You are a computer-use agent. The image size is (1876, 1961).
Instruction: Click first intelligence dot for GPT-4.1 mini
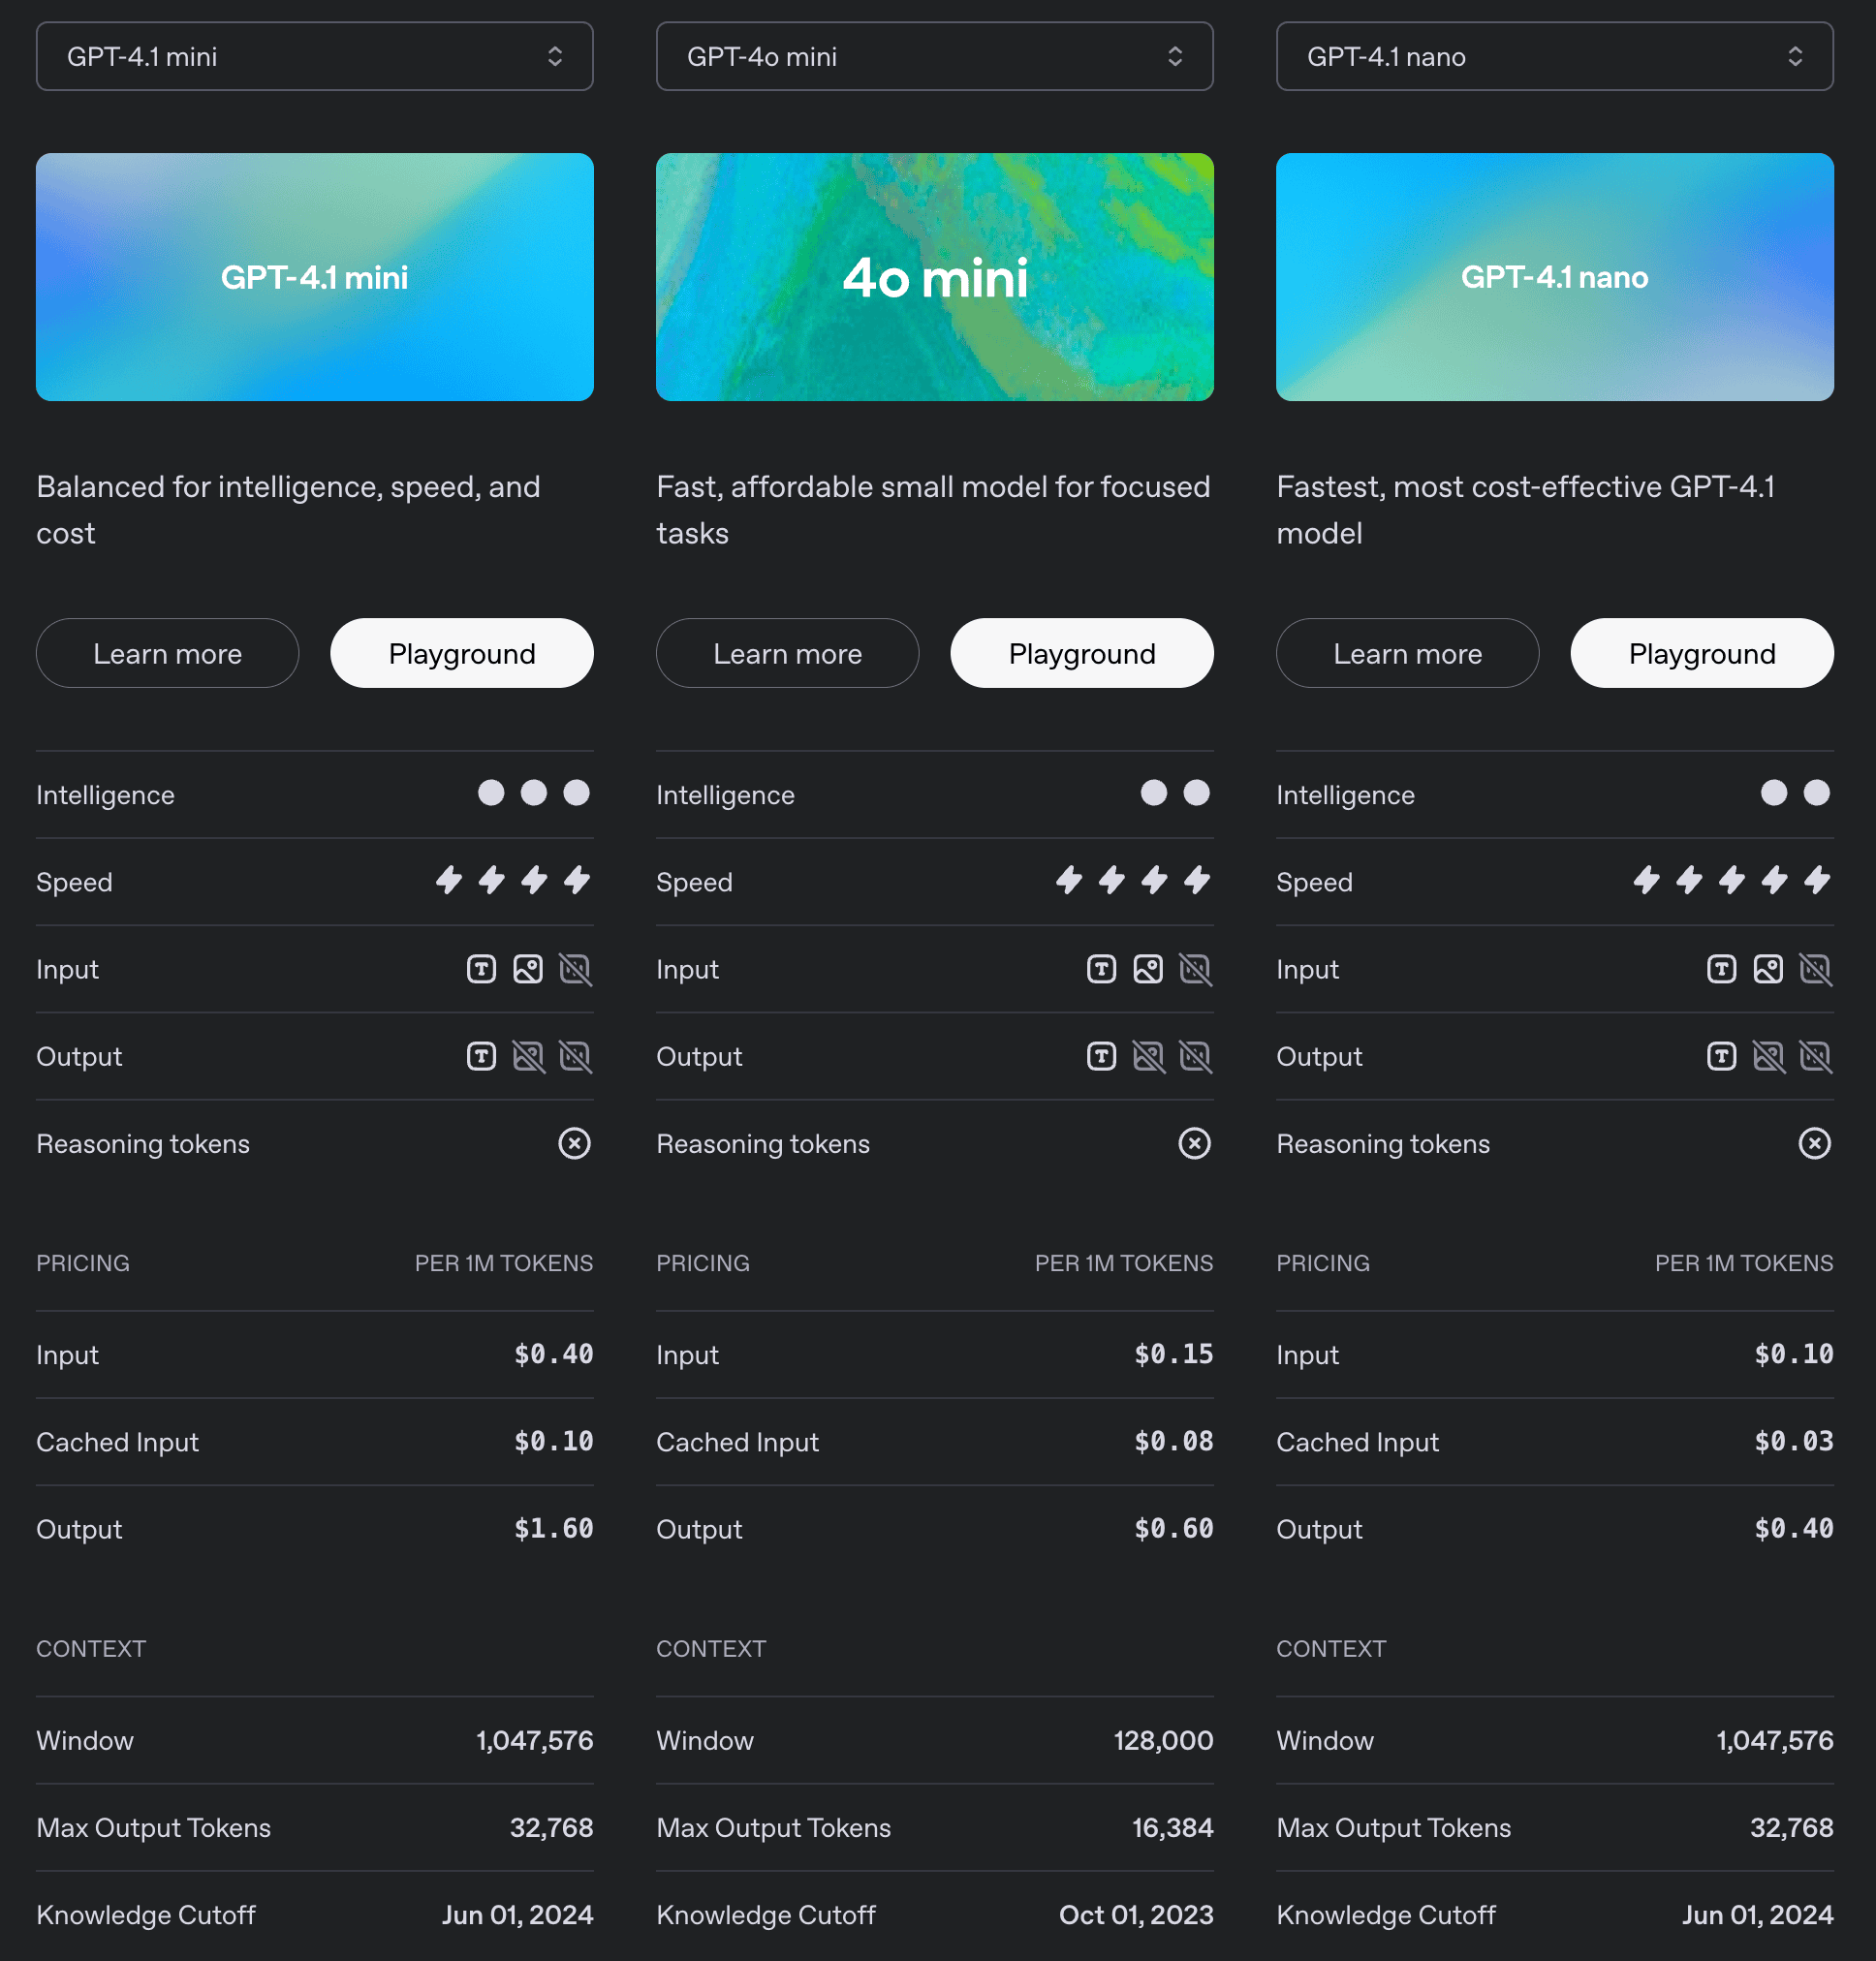coord(491,793)
